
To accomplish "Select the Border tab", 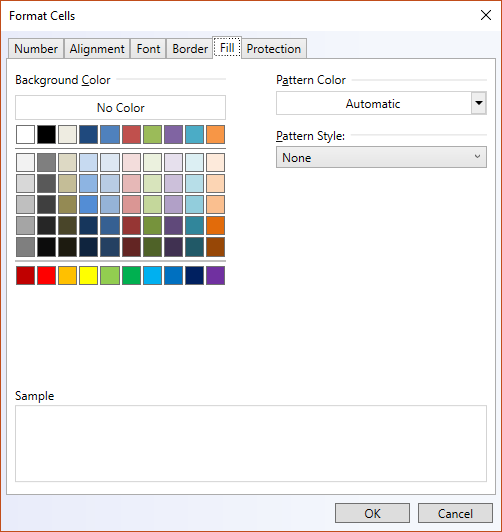I will coord(190,49).
